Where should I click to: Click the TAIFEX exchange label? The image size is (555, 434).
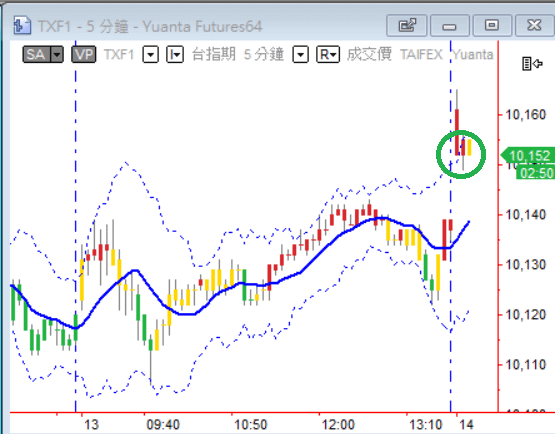pos(421,55)
